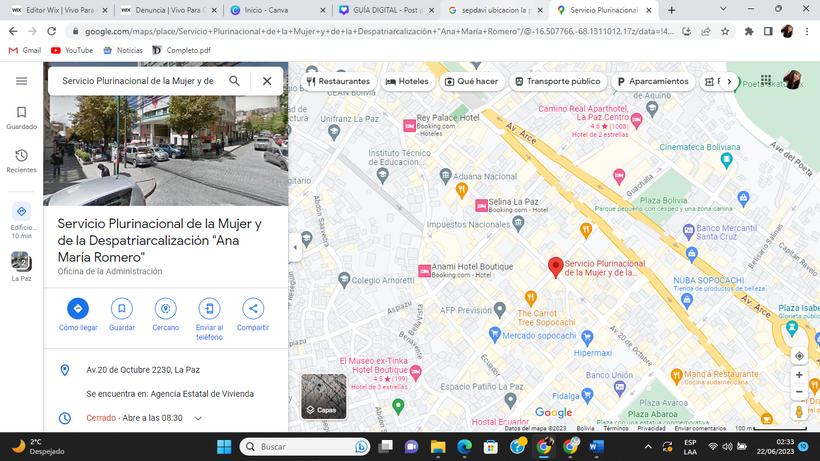Click the Cercano nearby button
The width and height of the screenshot is (820, 461).
coord(165,315)
